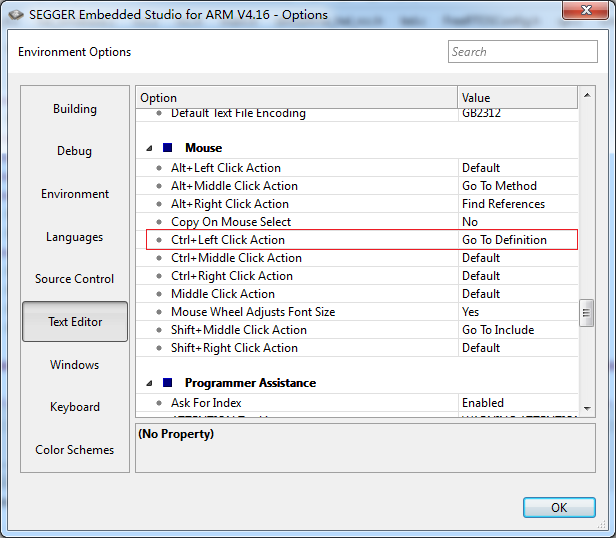
Task: Open the Building options category
Action: coord(75,109)
